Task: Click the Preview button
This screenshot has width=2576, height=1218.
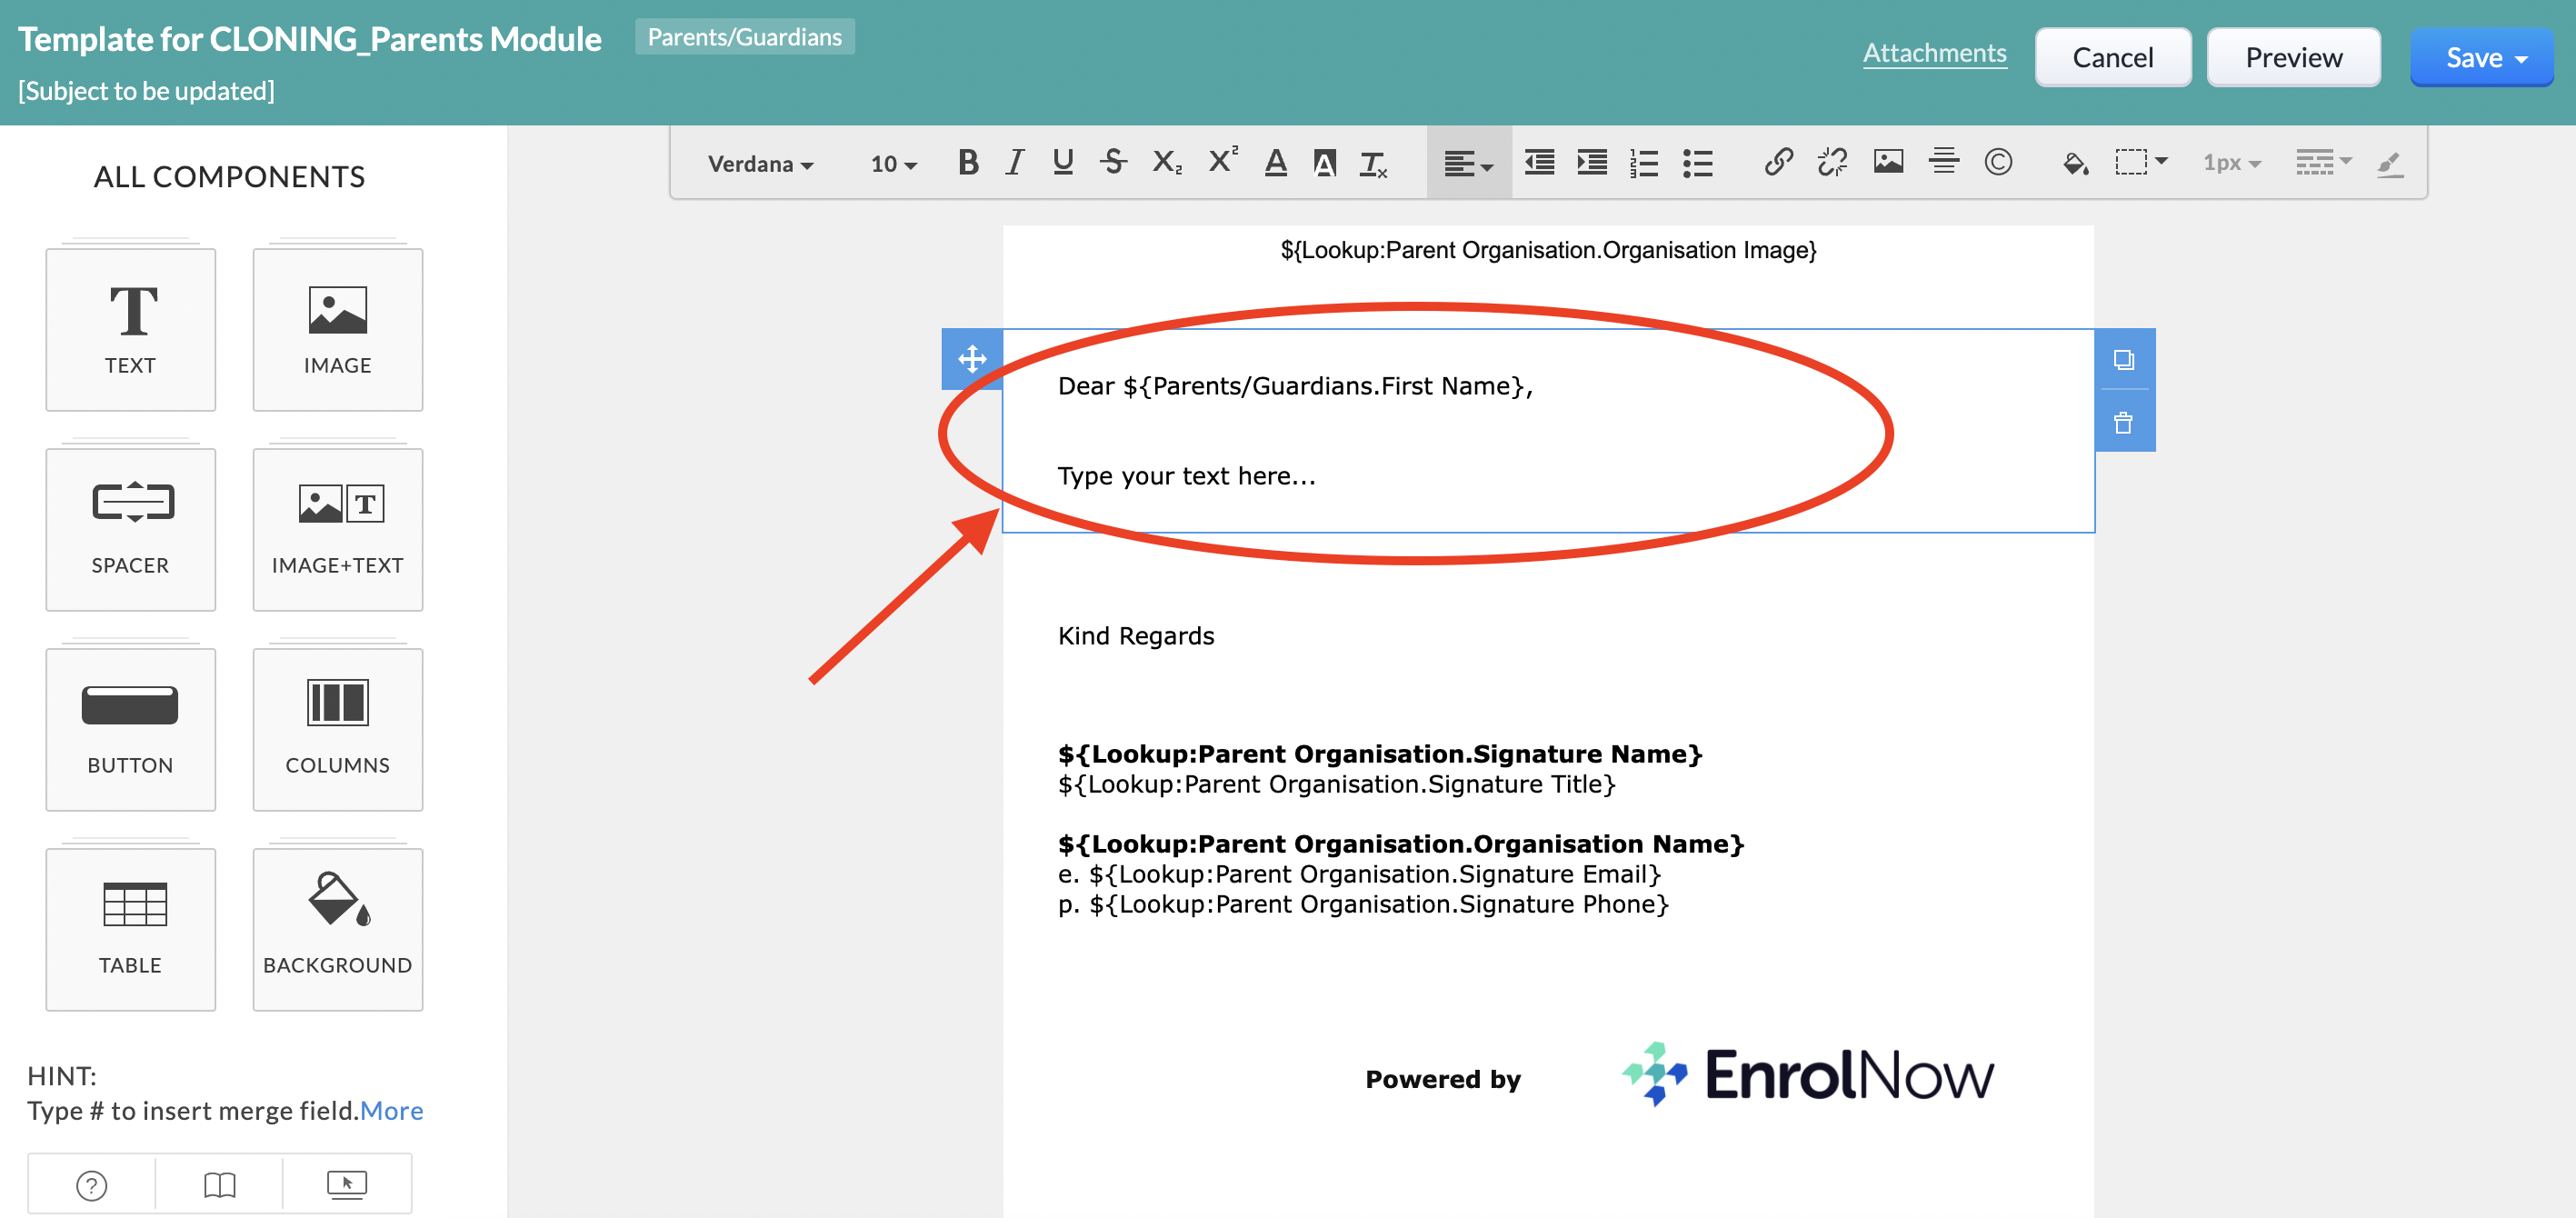Action: (x=2292, y=58)
